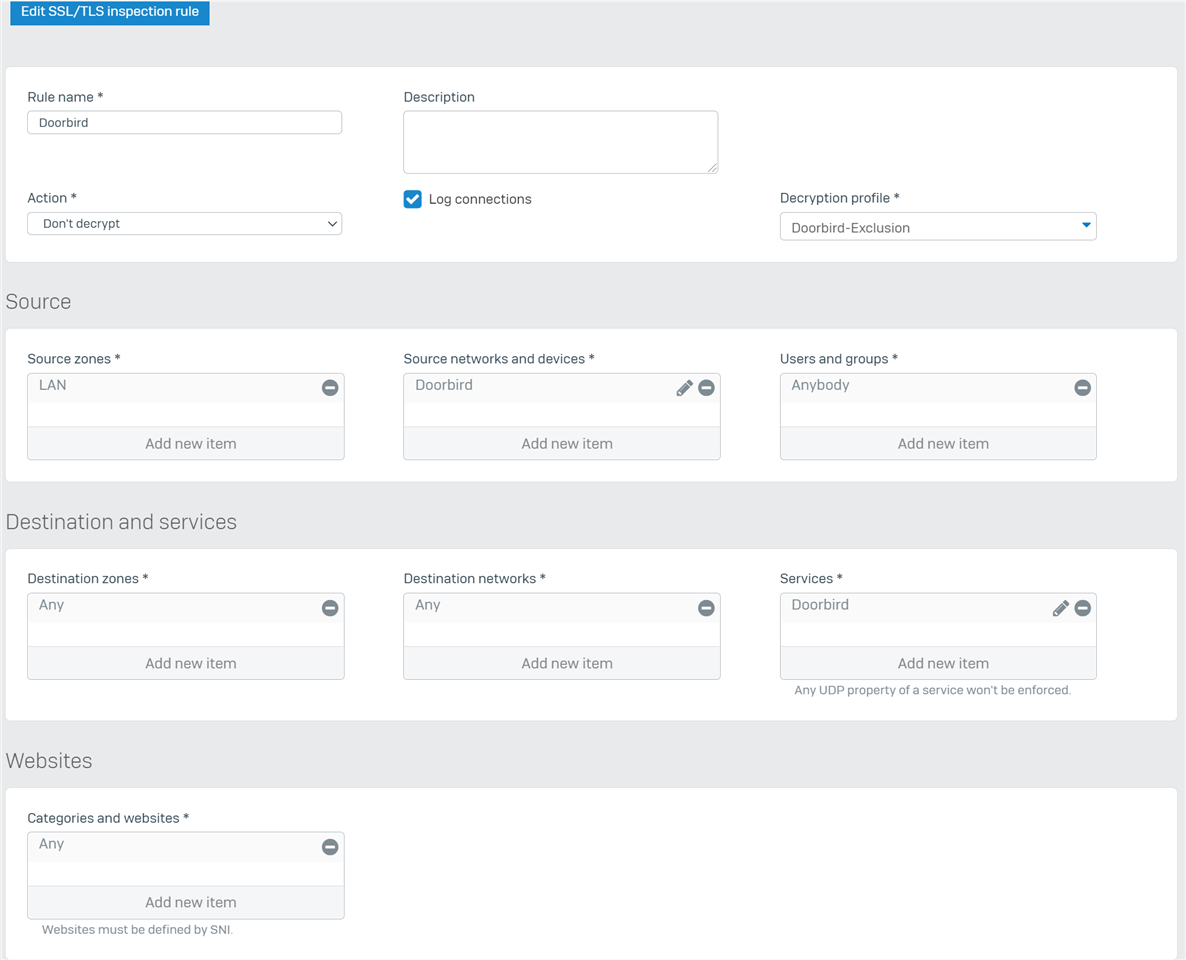Screen dimensions: 1186x960
Task: Remove LAN from Source zones
Action: point(330,388)
